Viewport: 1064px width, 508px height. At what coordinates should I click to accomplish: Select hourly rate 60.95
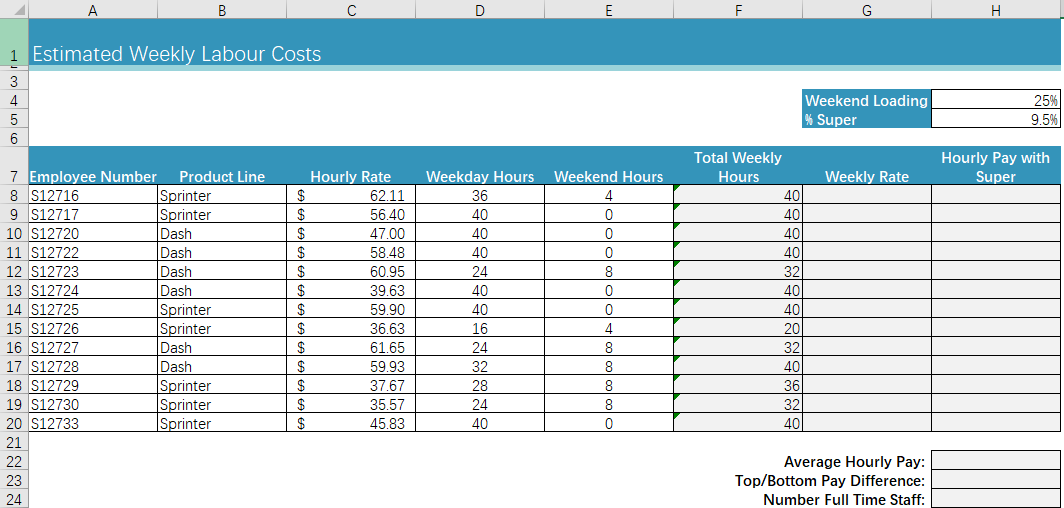(x=351, y=271)
